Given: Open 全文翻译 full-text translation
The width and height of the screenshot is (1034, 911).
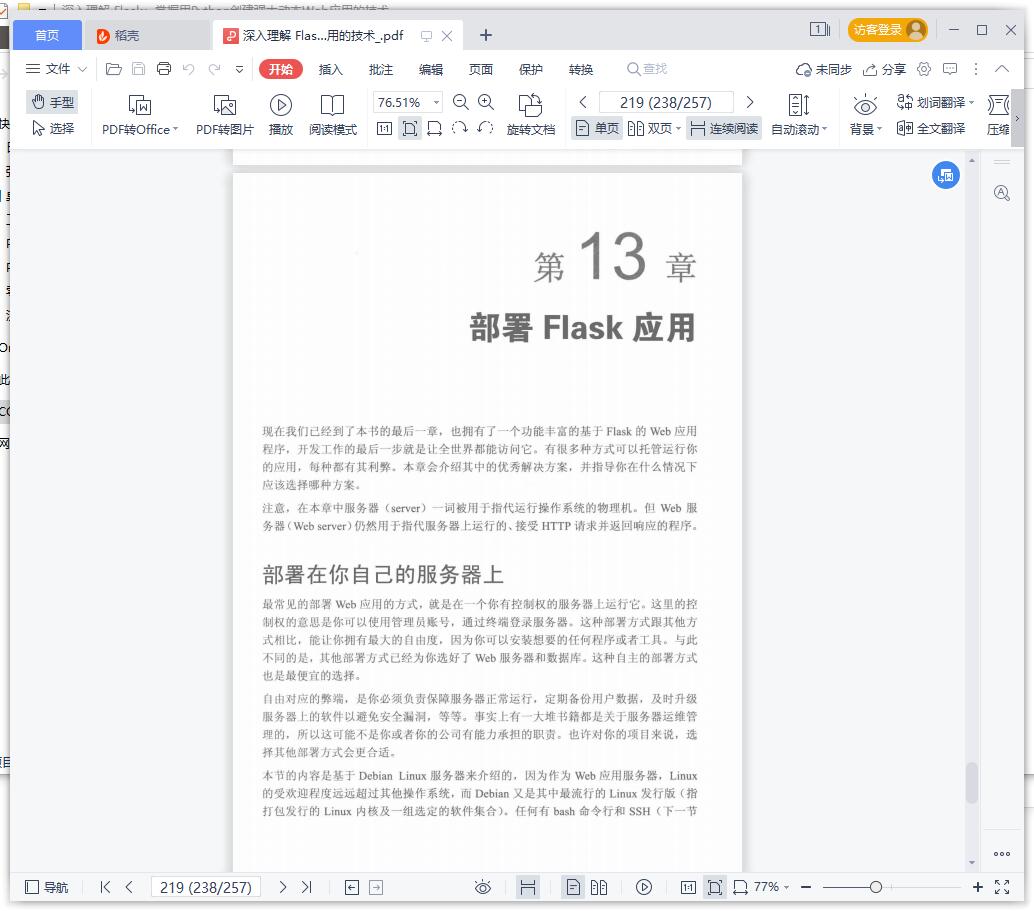Looking at the screenshot, I should point(931,128).
